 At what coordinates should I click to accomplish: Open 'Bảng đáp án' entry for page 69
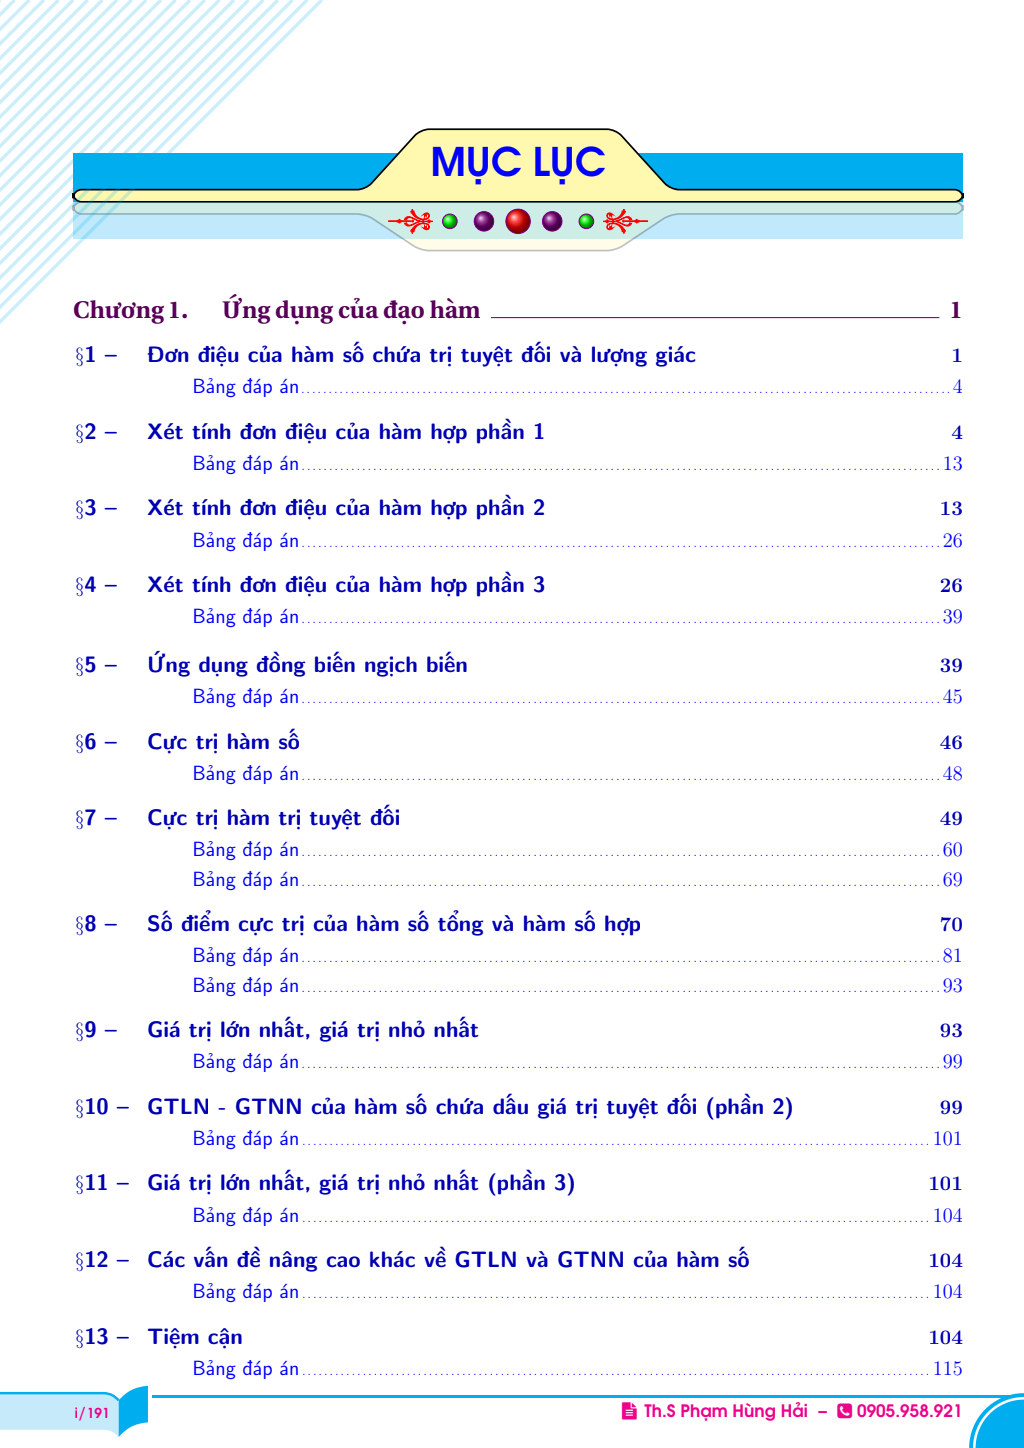click(x=246, y=880)
